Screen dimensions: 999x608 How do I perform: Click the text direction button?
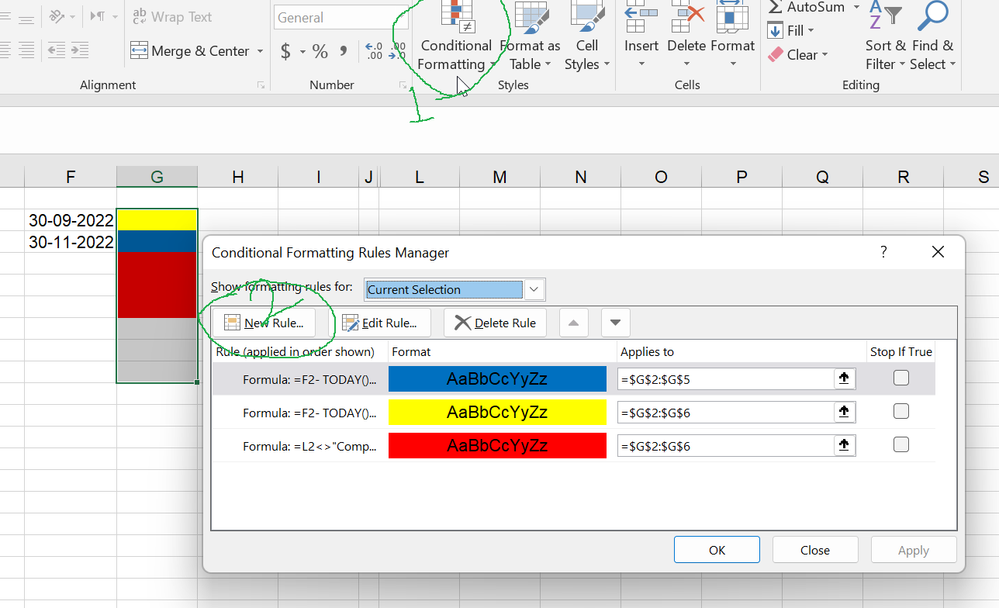tap(97, 17)
